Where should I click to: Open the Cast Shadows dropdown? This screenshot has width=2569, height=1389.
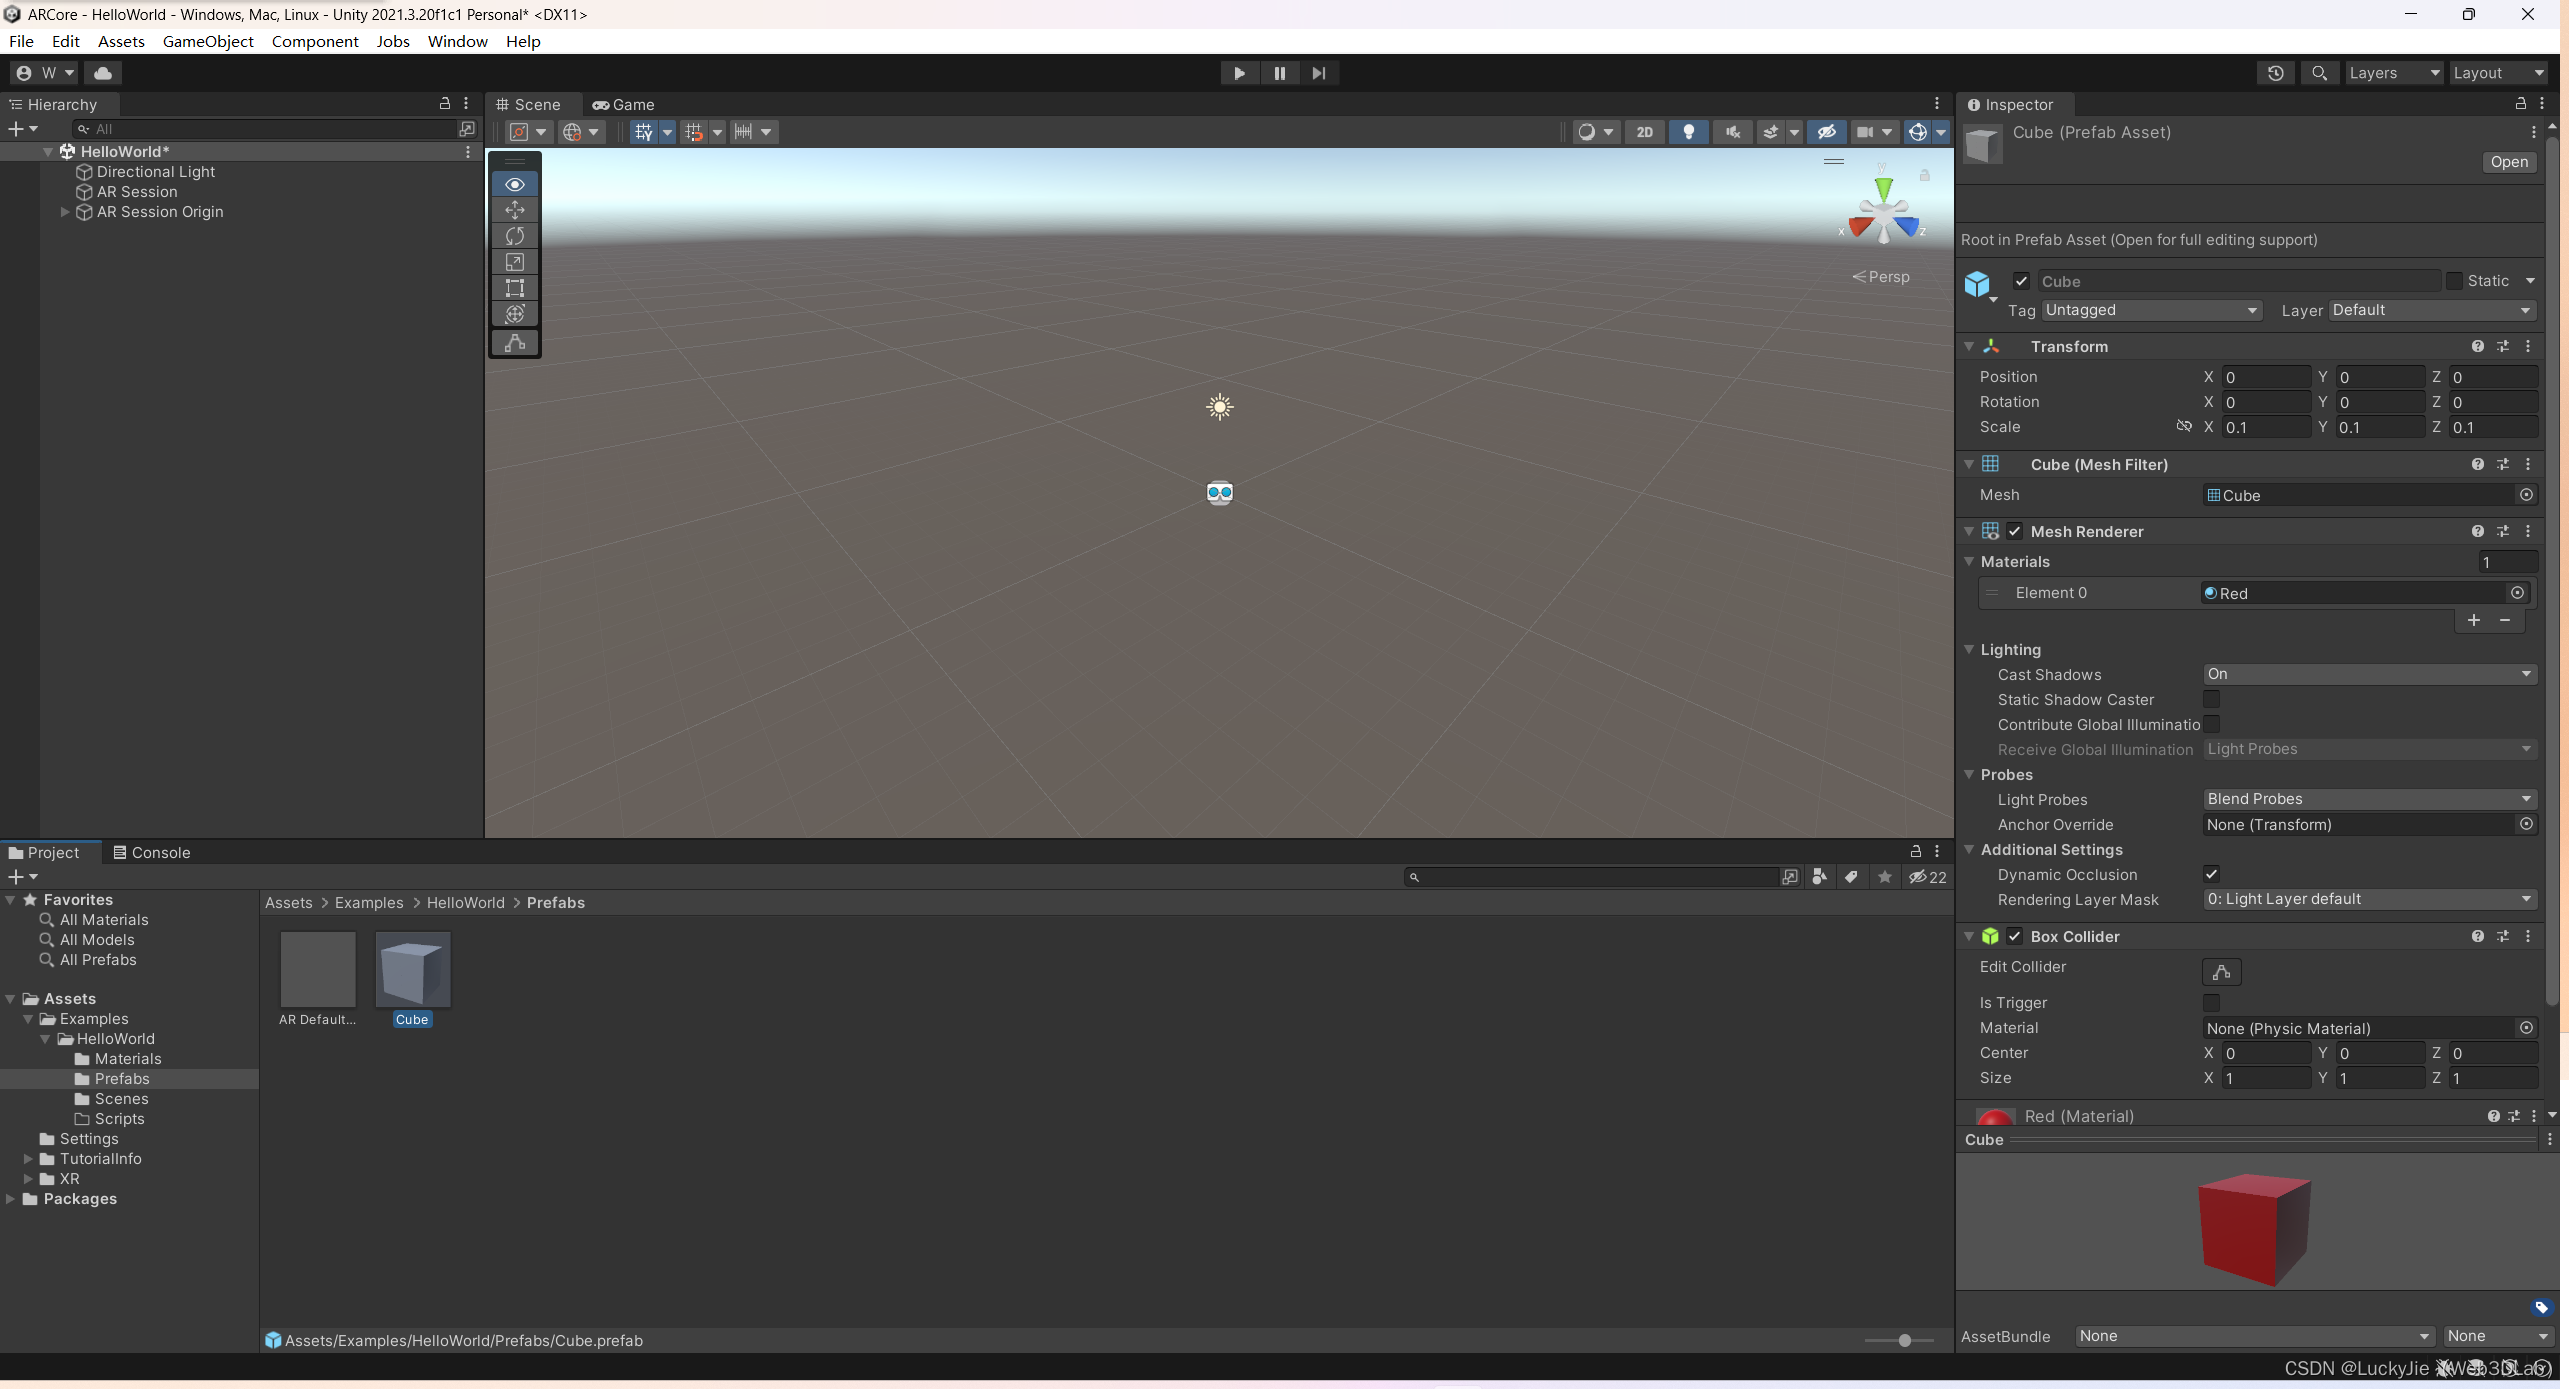(2368, 674)
